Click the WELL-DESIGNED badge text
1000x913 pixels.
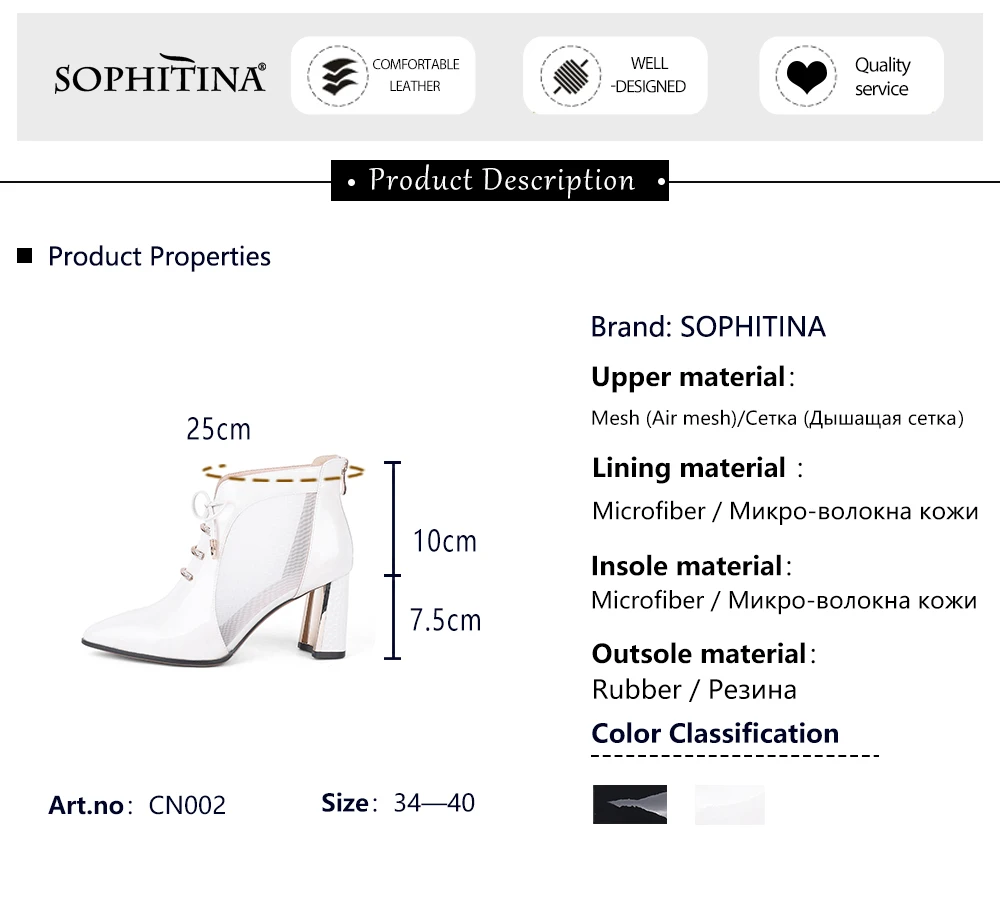pyautogui.click(x=648, y=75)
